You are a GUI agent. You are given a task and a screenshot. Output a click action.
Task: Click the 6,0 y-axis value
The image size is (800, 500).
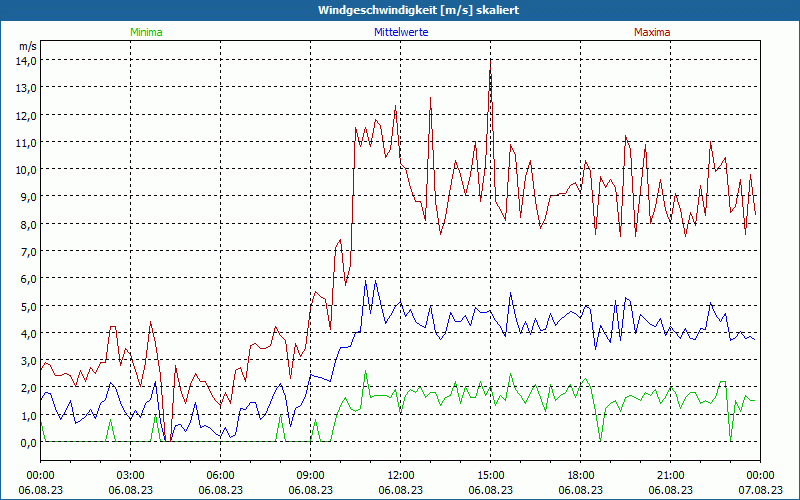point(30,279)
